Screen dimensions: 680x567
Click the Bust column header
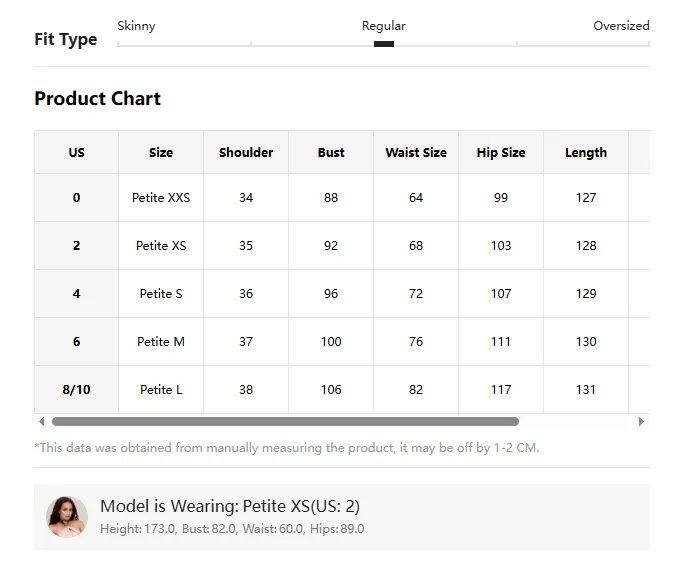pyautogui.click(x=331, y=152)
